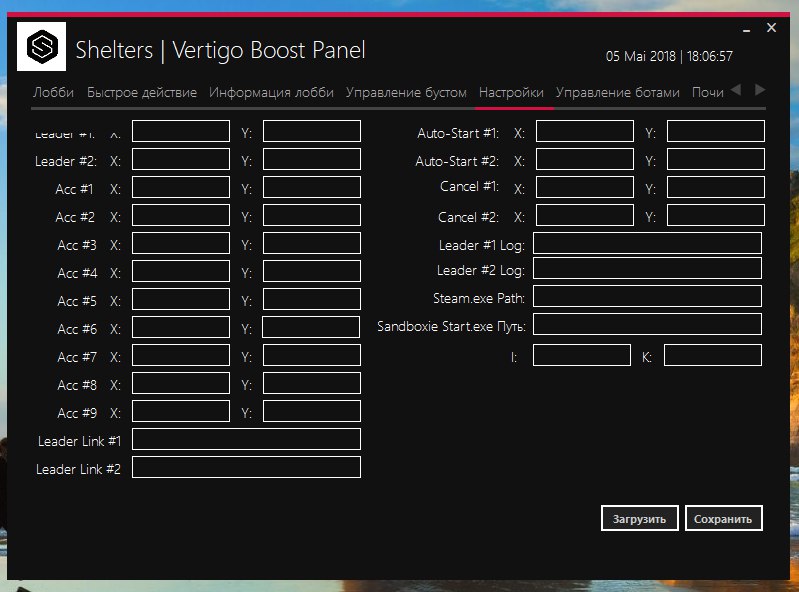799x592 pixels.
Task: Focus Leader #2 Y field
Action: click(x=312, y=159)
